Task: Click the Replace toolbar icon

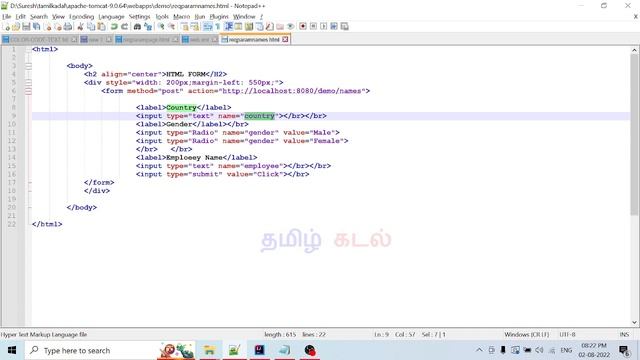Action: (x=148, y=27)
